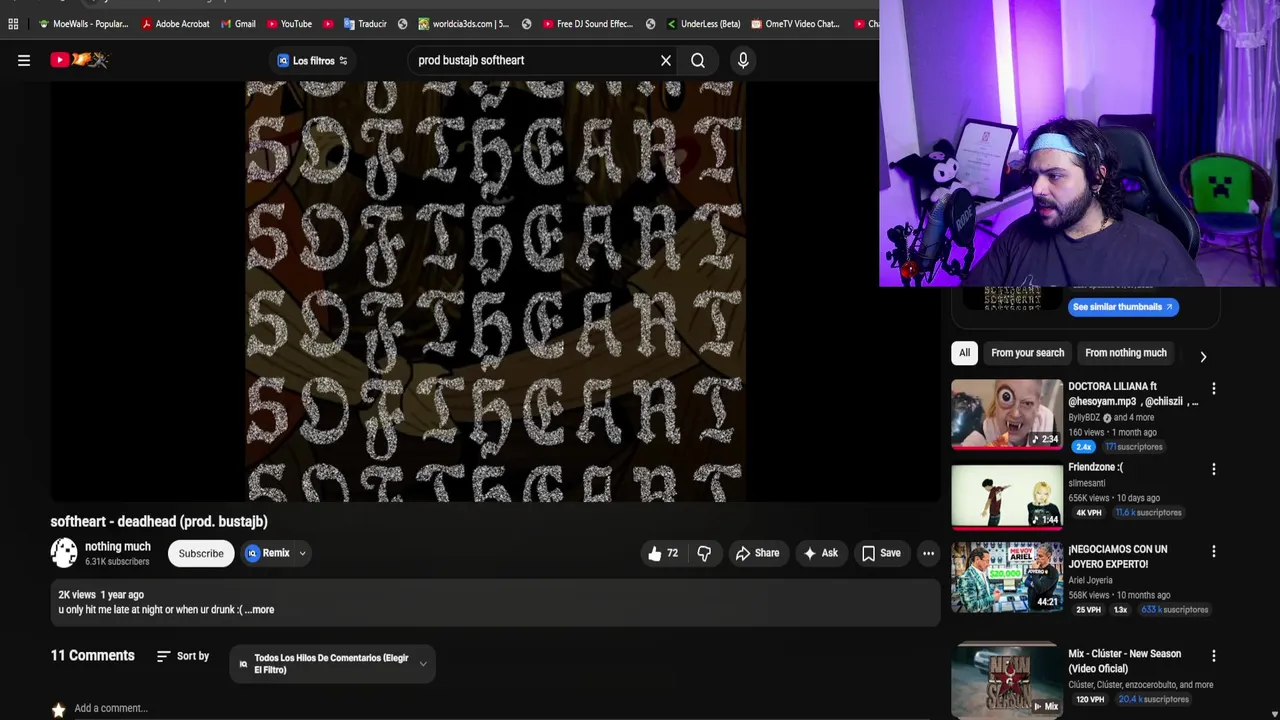The width and height of the screenshot is (1280, 720).
Task: Open the Ask assistant button
Action: pyautogui.click(x=820, y=553)
